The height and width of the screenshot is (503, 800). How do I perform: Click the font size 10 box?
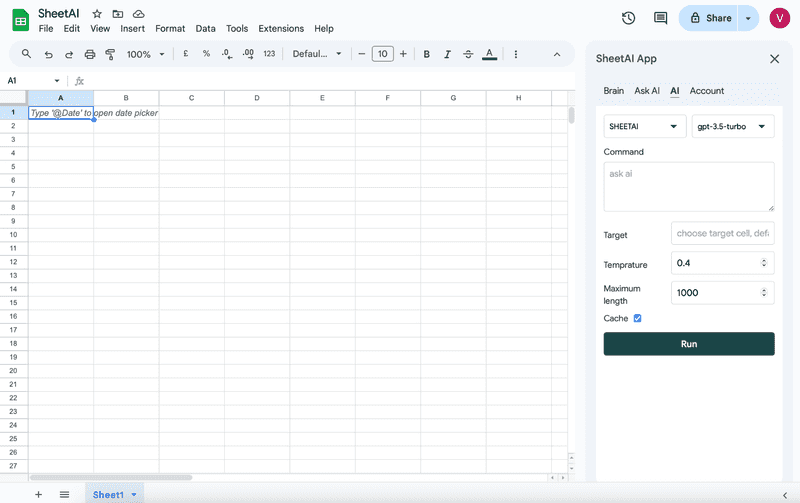pos(383,54)
